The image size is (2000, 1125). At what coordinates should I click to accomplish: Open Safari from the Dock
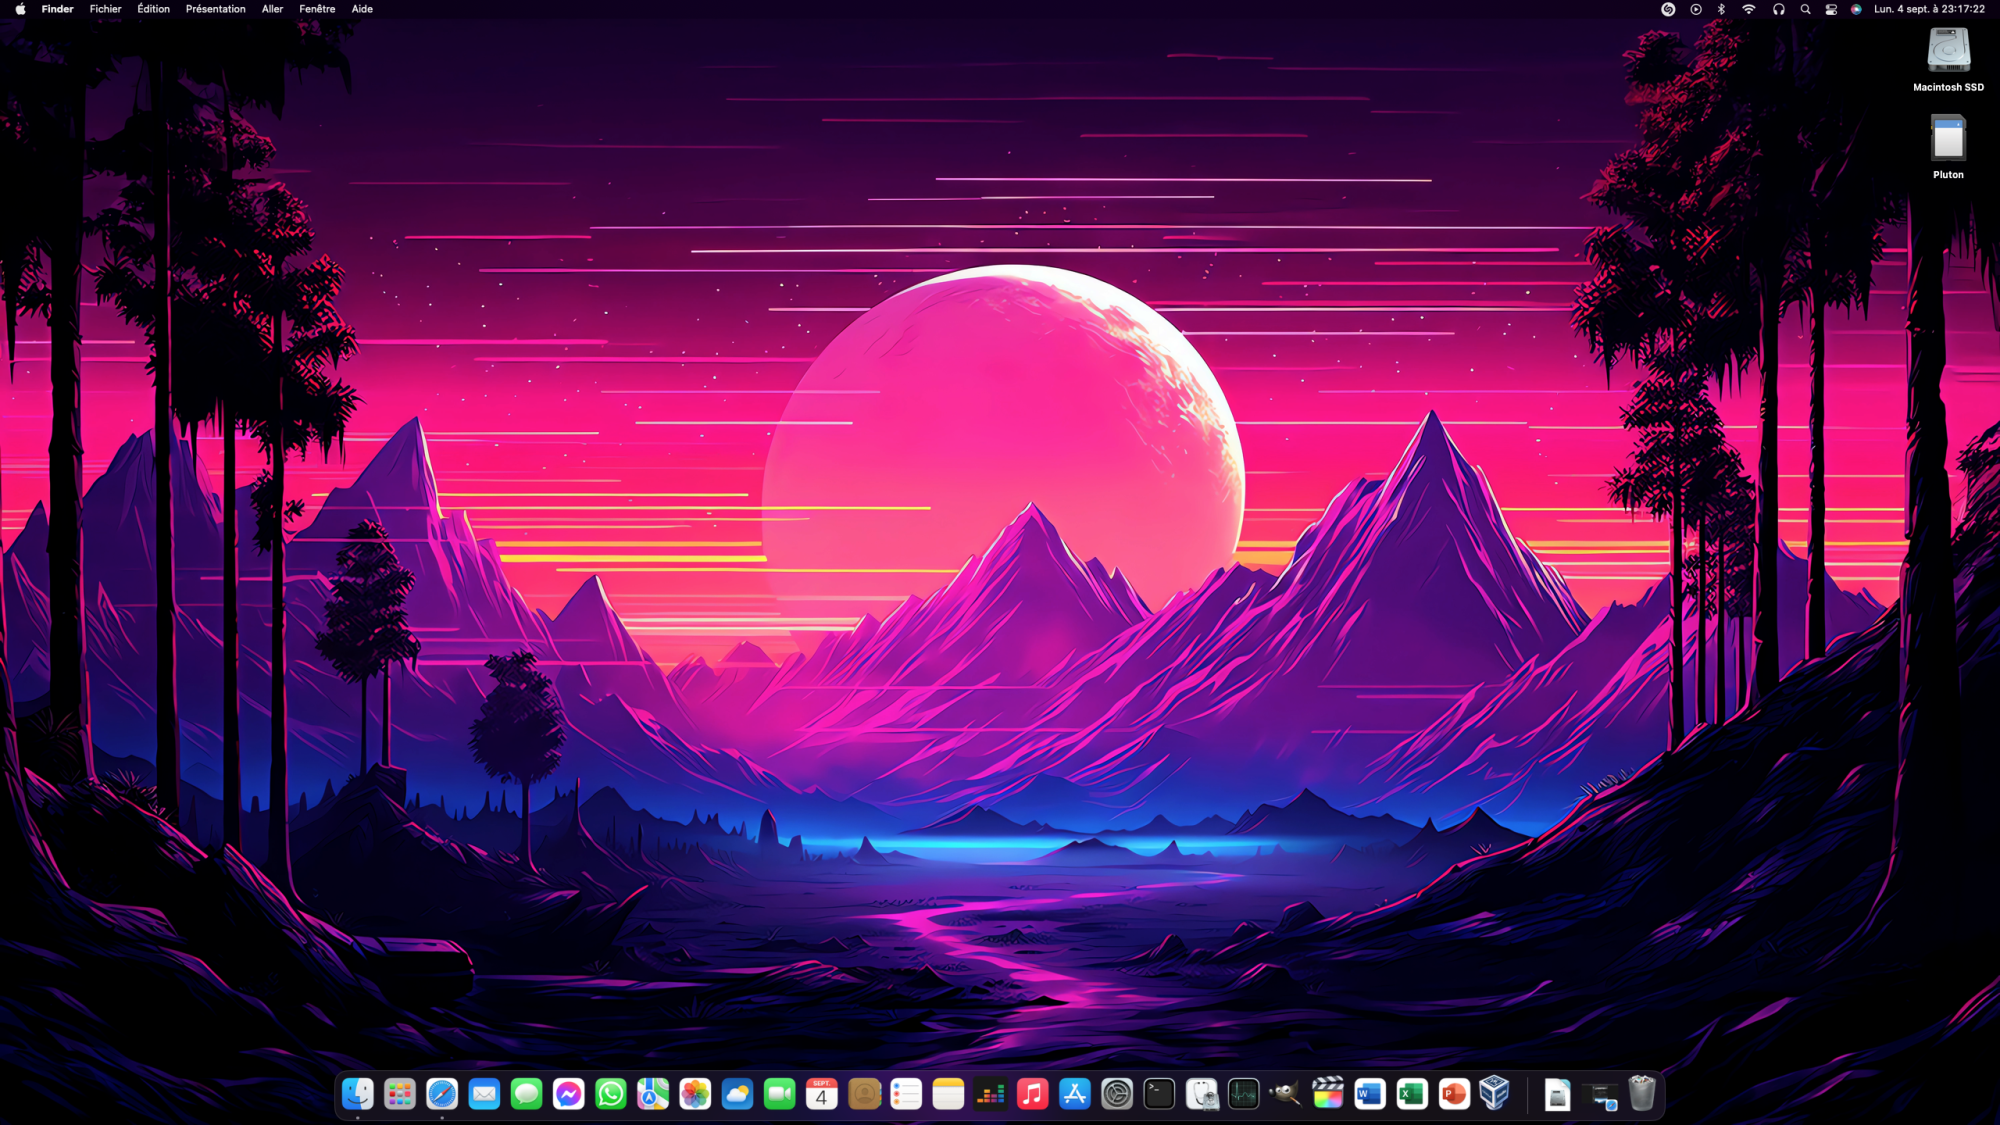click(x=442, y=1094)
